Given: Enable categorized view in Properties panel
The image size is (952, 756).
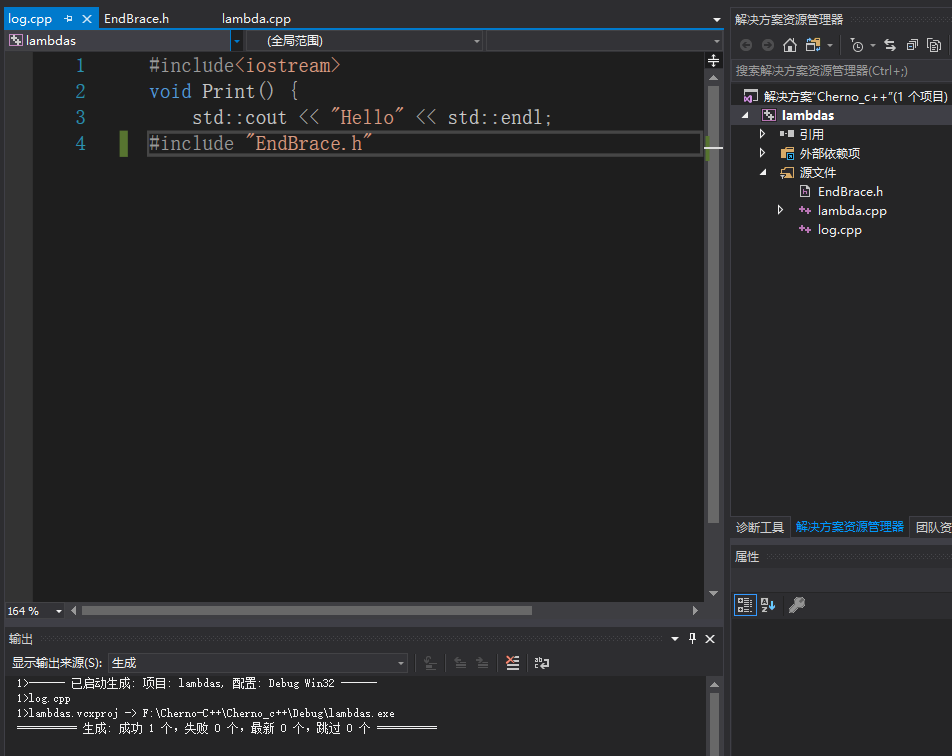Looking at the screenshot, I should pyautogui.click(x=745, y=605).
